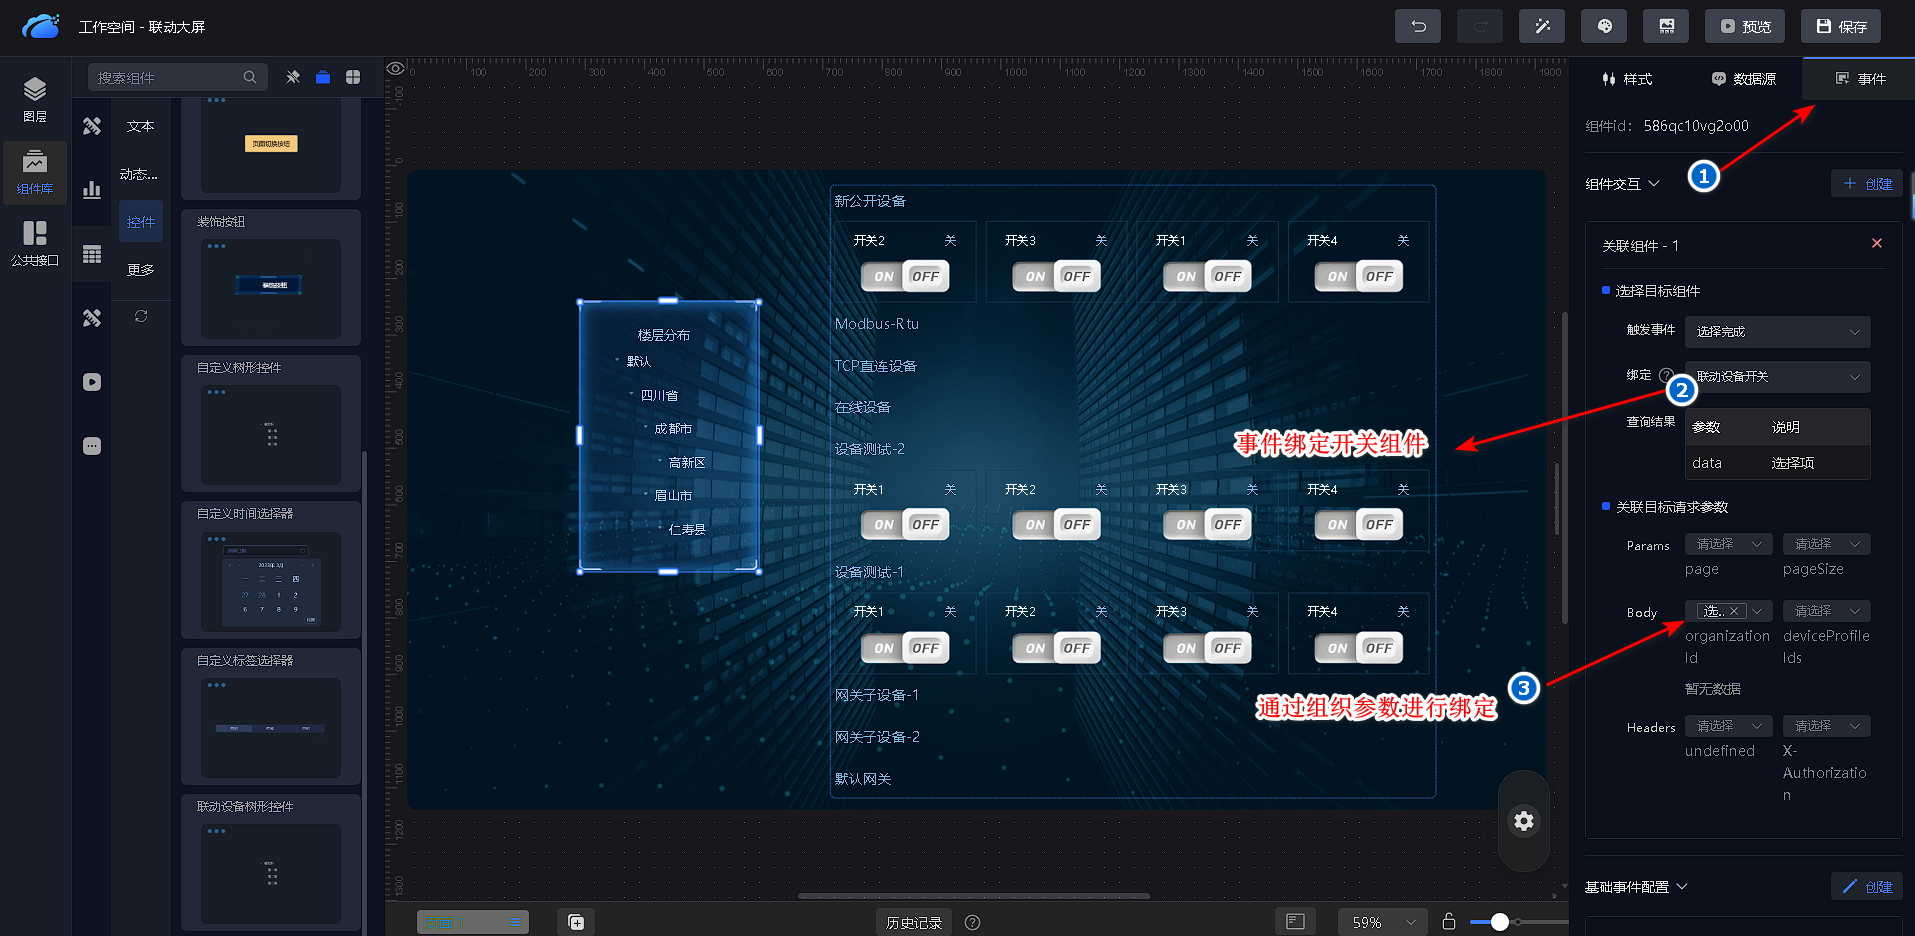The width and height of the screenshot is (1915, 936).
Task: Open the color palette theme icon
Action: pos(1604,27)
